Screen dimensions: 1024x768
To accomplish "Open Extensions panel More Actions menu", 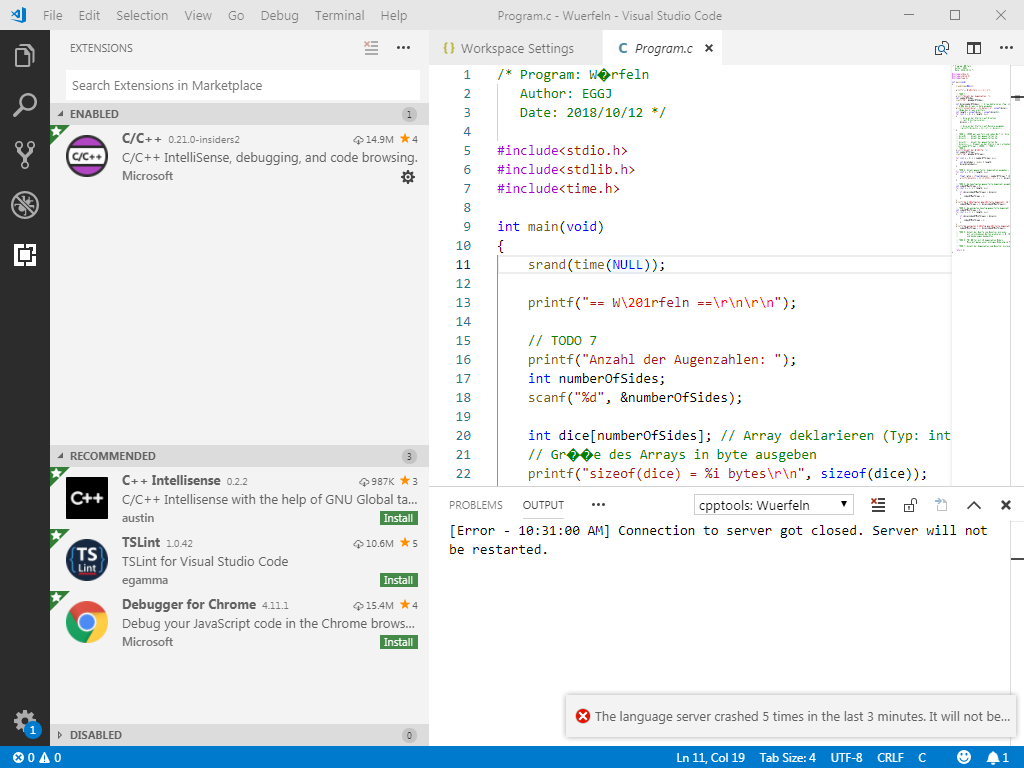I will 404,48.
